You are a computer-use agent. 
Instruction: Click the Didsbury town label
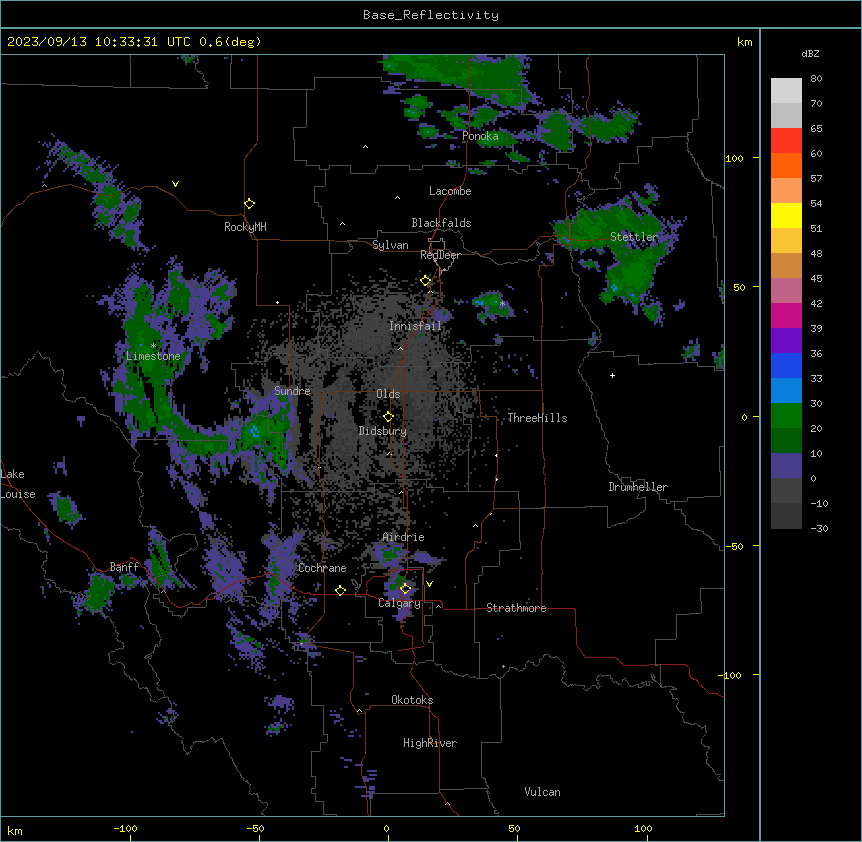pyautogui.click(x=383, y=431)
